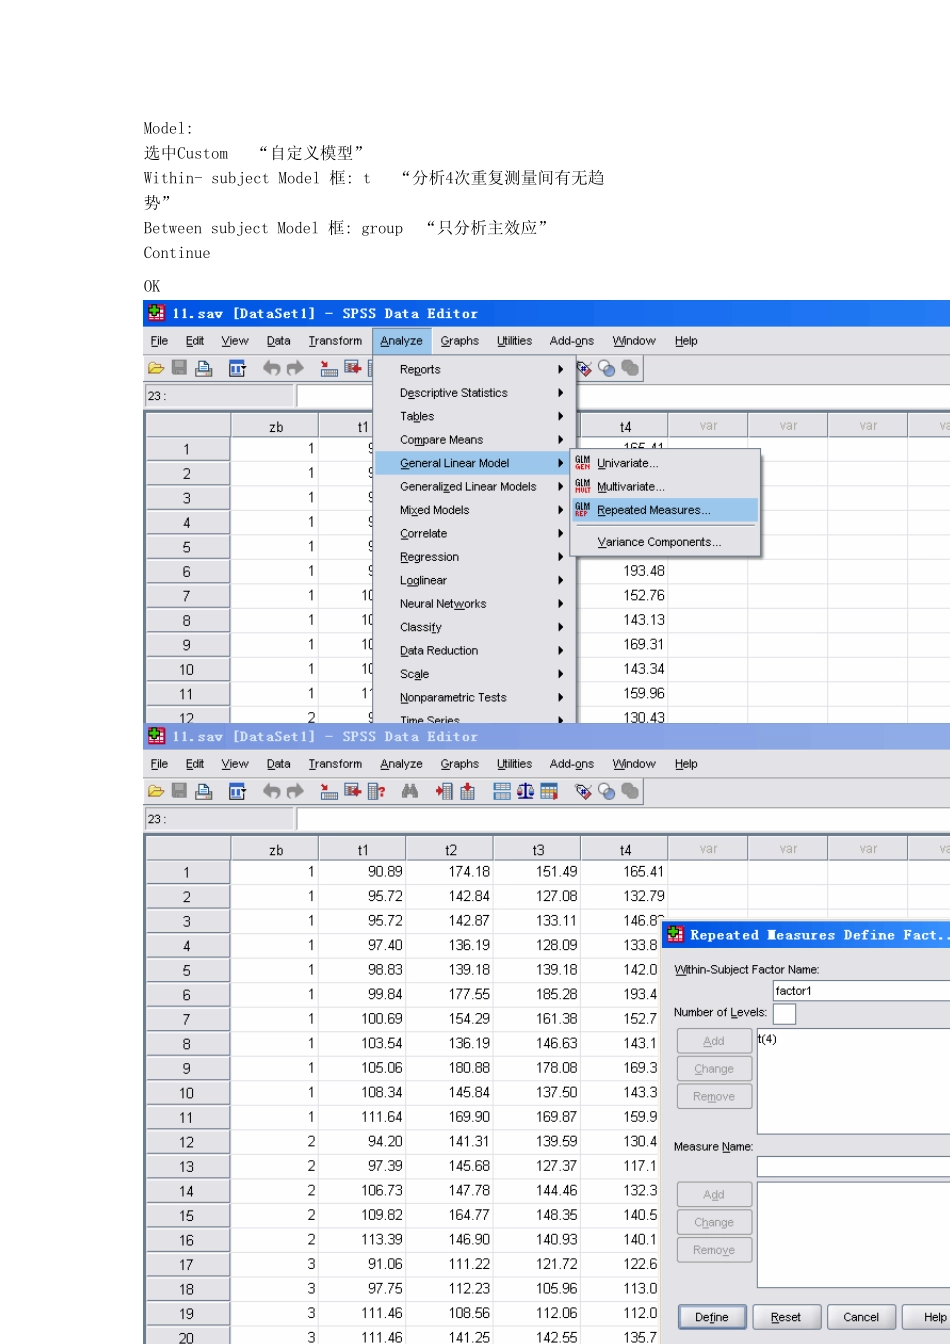
Task: Click the Weight Cases scale icon
Action: click(x=525, y=791)
